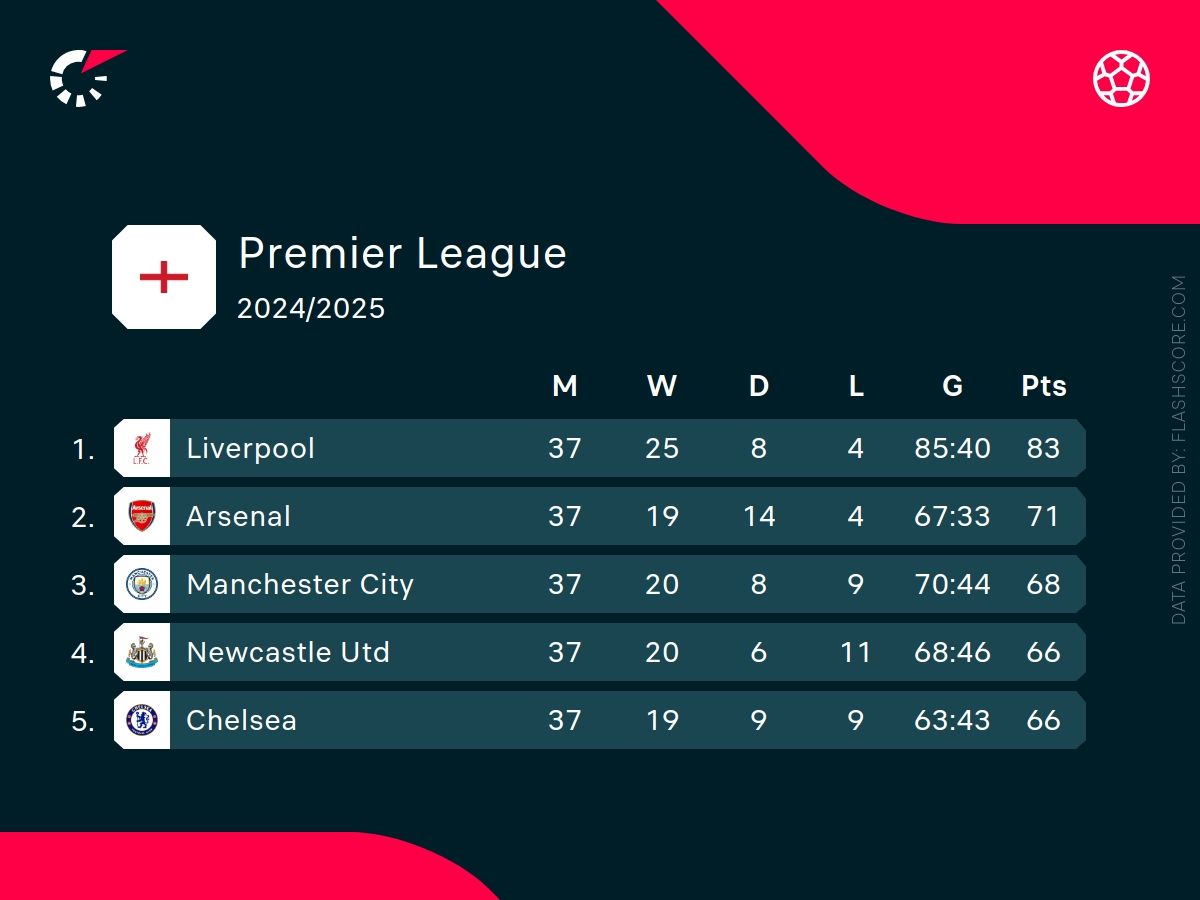Click the G goals column header

[x=952, y=386]
